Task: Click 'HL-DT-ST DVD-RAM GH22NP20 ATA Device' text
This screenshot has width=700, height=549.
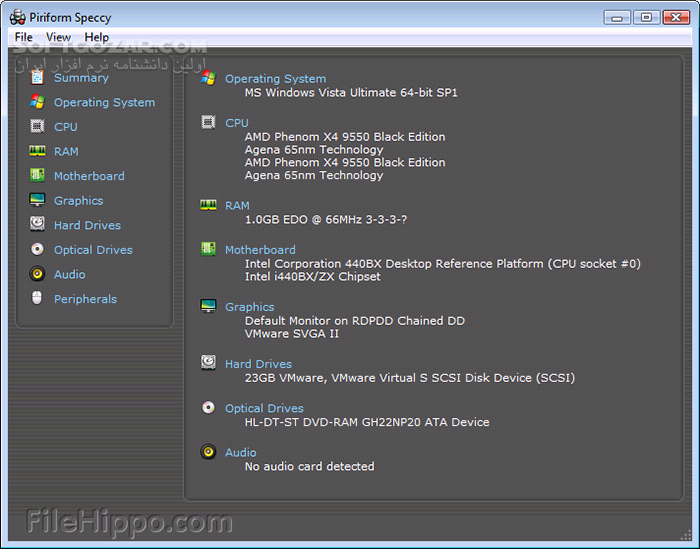Action: tap(367, 422)
